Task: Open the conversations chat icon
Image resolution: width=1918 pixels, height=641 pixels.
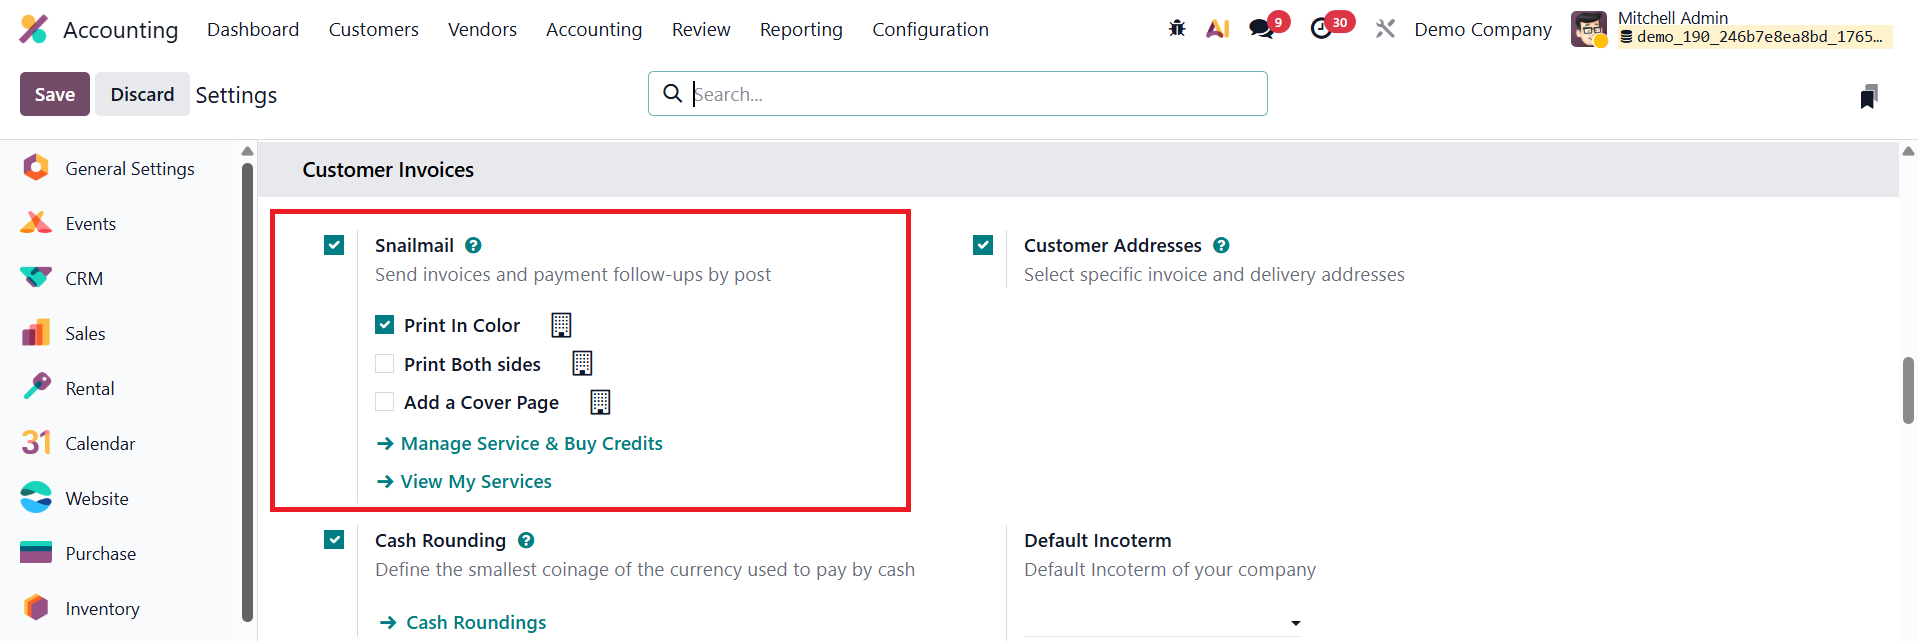Action: 1262,29
